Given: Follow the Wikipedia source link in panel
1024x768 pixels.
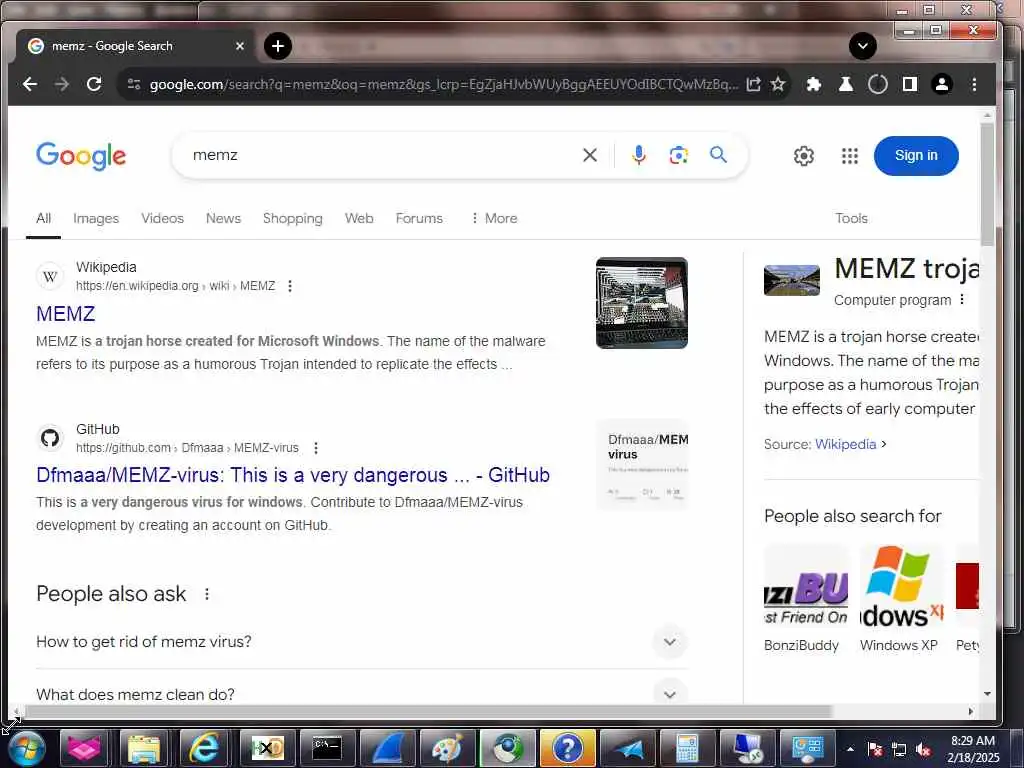Looking at the screenshot, I should tap(846, 444).
